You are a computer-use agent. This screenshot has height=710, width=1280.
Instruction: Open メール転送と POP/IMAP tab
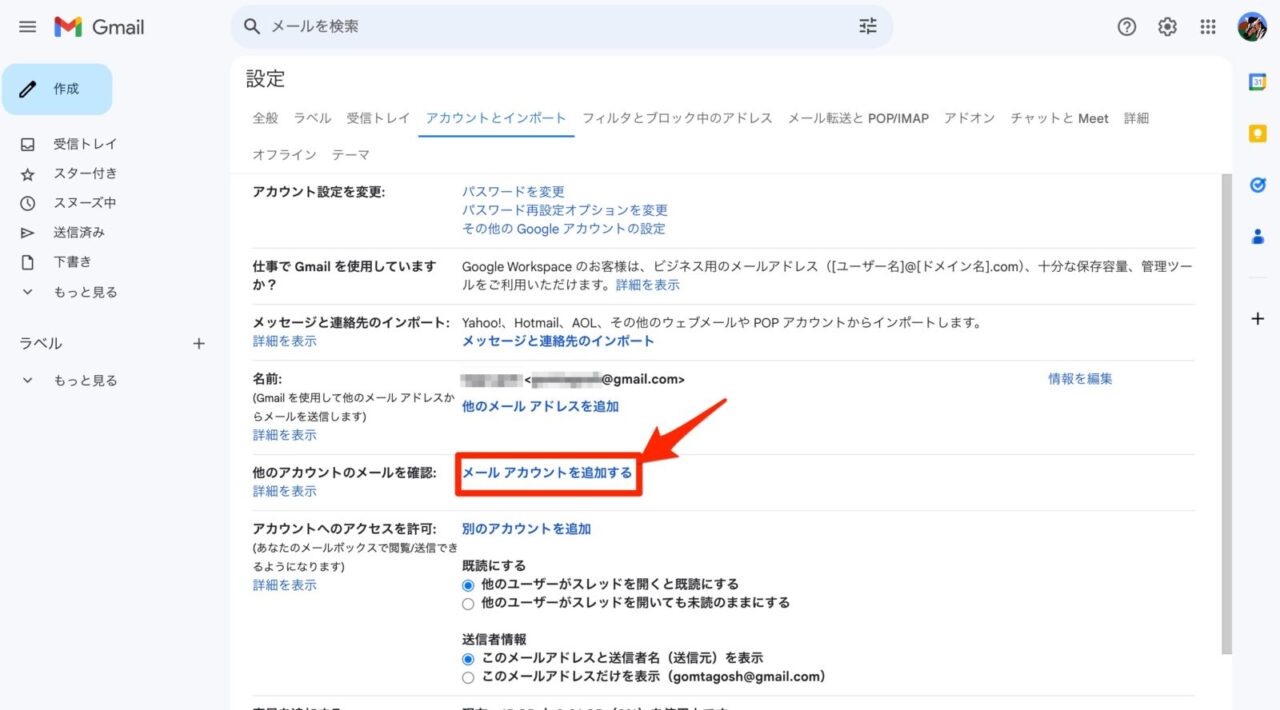pyautogui.click(x=858, y=118)
